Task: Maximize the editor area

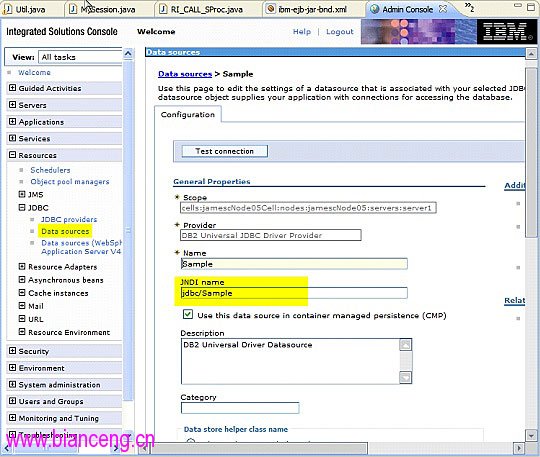Action: tap(531, 6)
